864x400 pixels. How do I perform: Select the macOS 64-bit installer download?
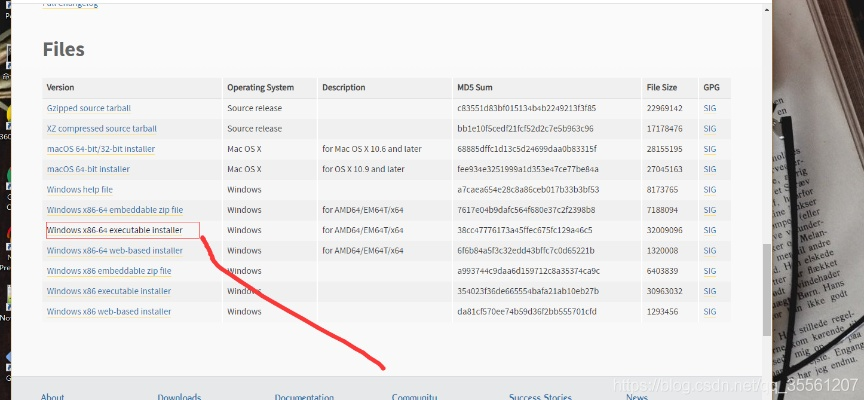point(88,169)
